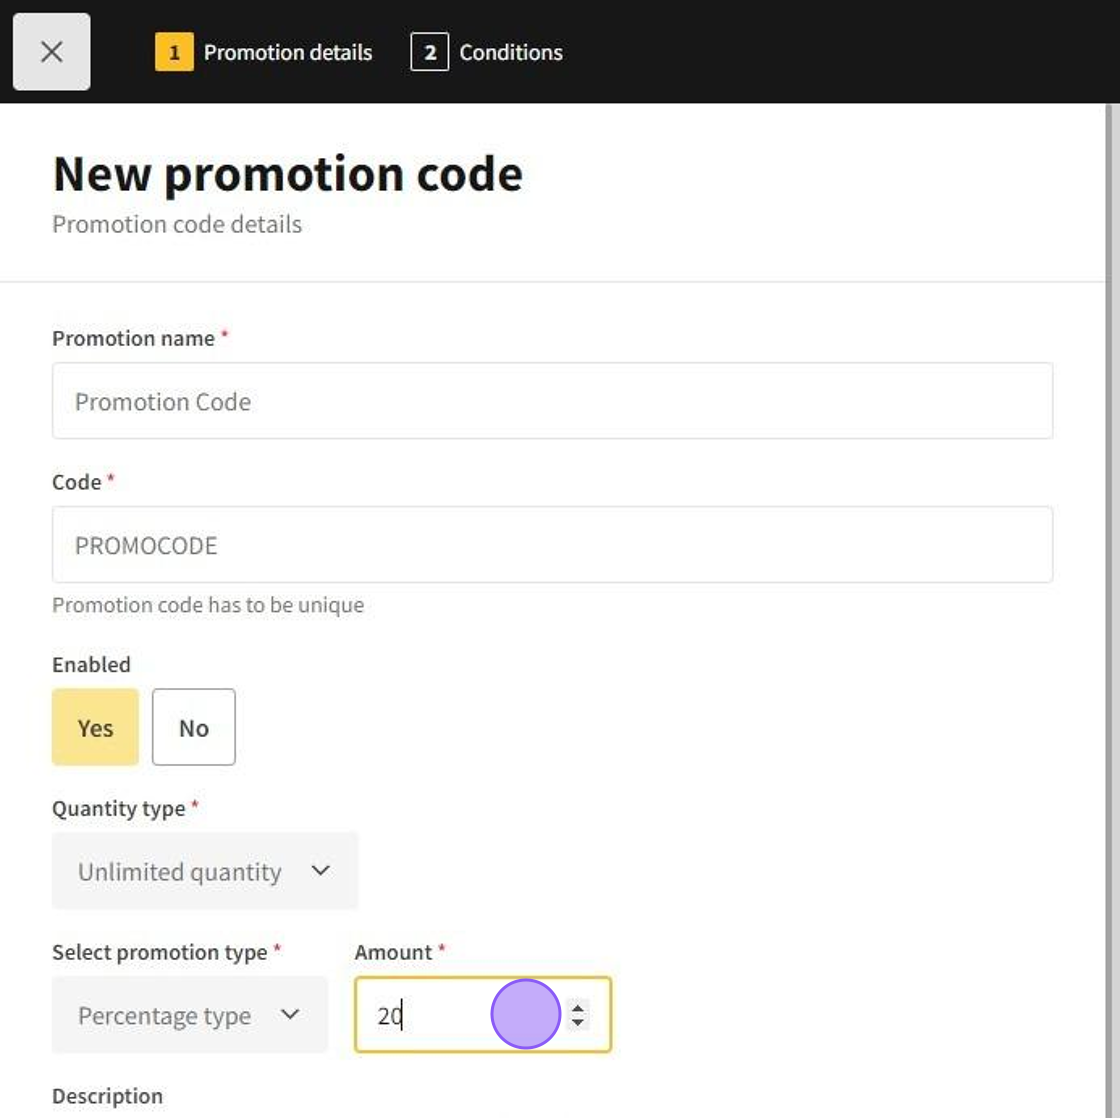Close the new promotion form

click(51, 52)
